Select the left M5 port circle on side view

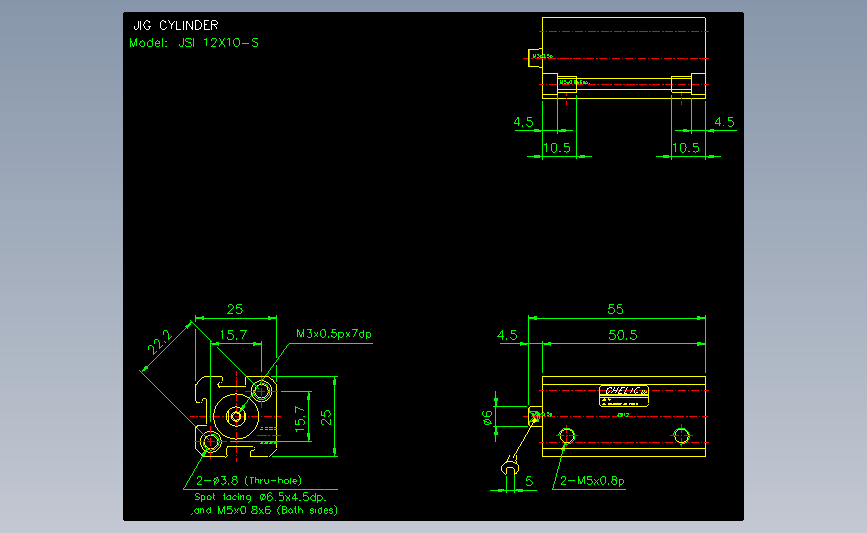point(567,436)
